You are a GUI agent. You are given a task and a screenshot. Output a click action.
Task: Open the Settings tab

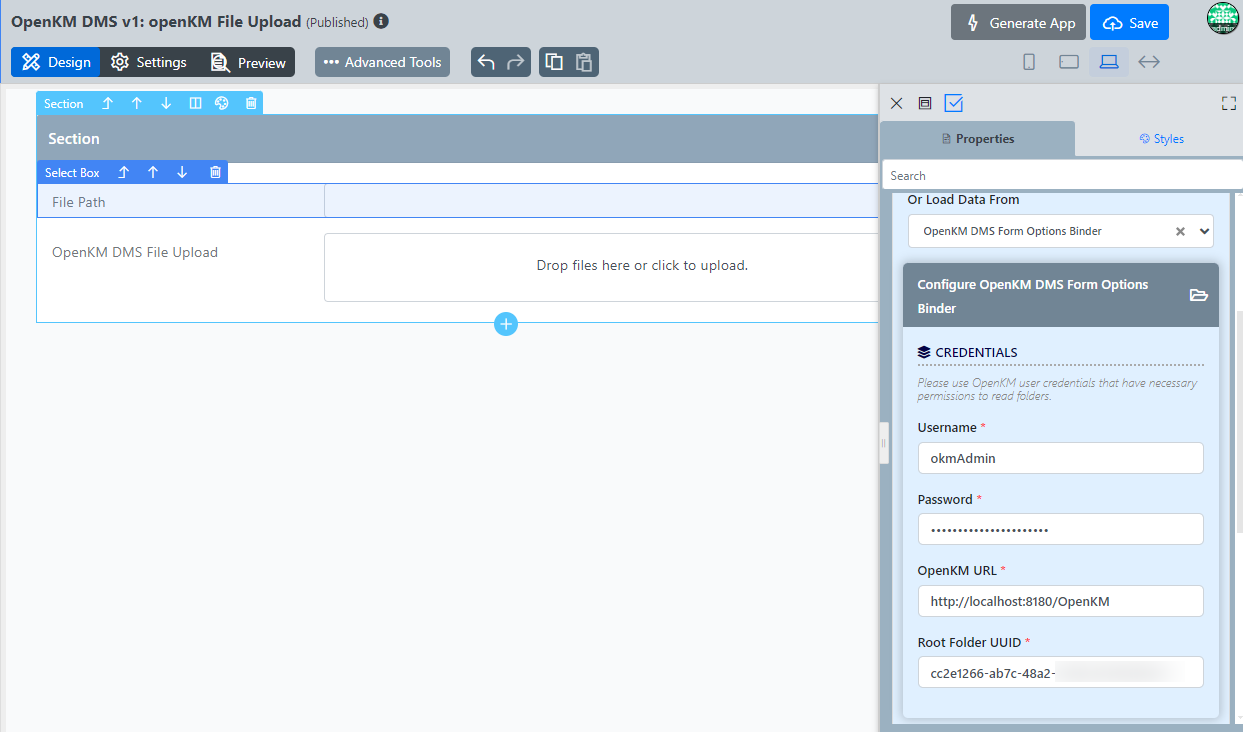pos(149,62)
